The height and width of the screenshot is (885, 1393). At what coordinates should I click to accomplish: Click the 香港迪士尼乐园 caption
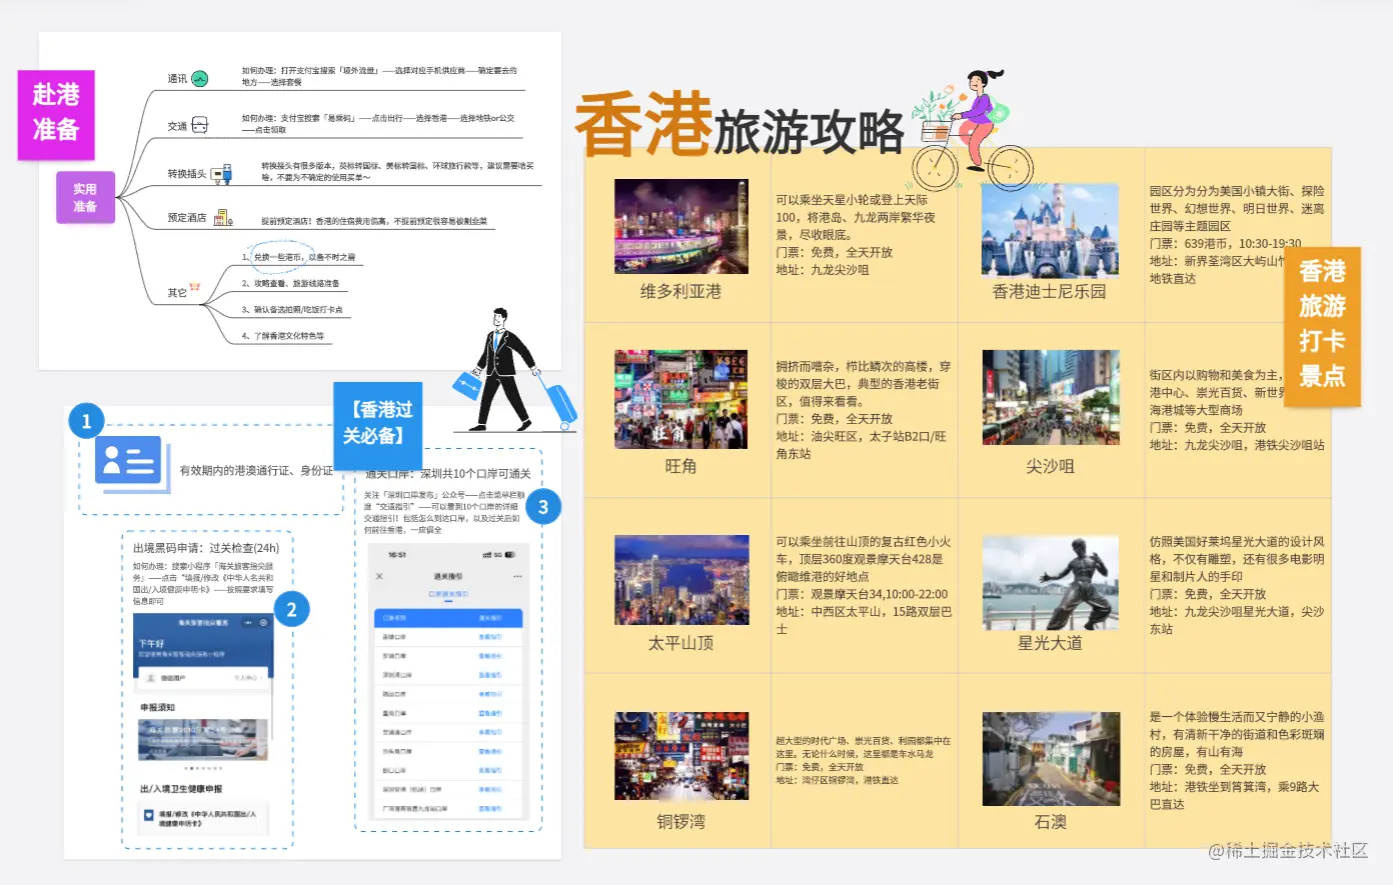[x=1049, y=292]
